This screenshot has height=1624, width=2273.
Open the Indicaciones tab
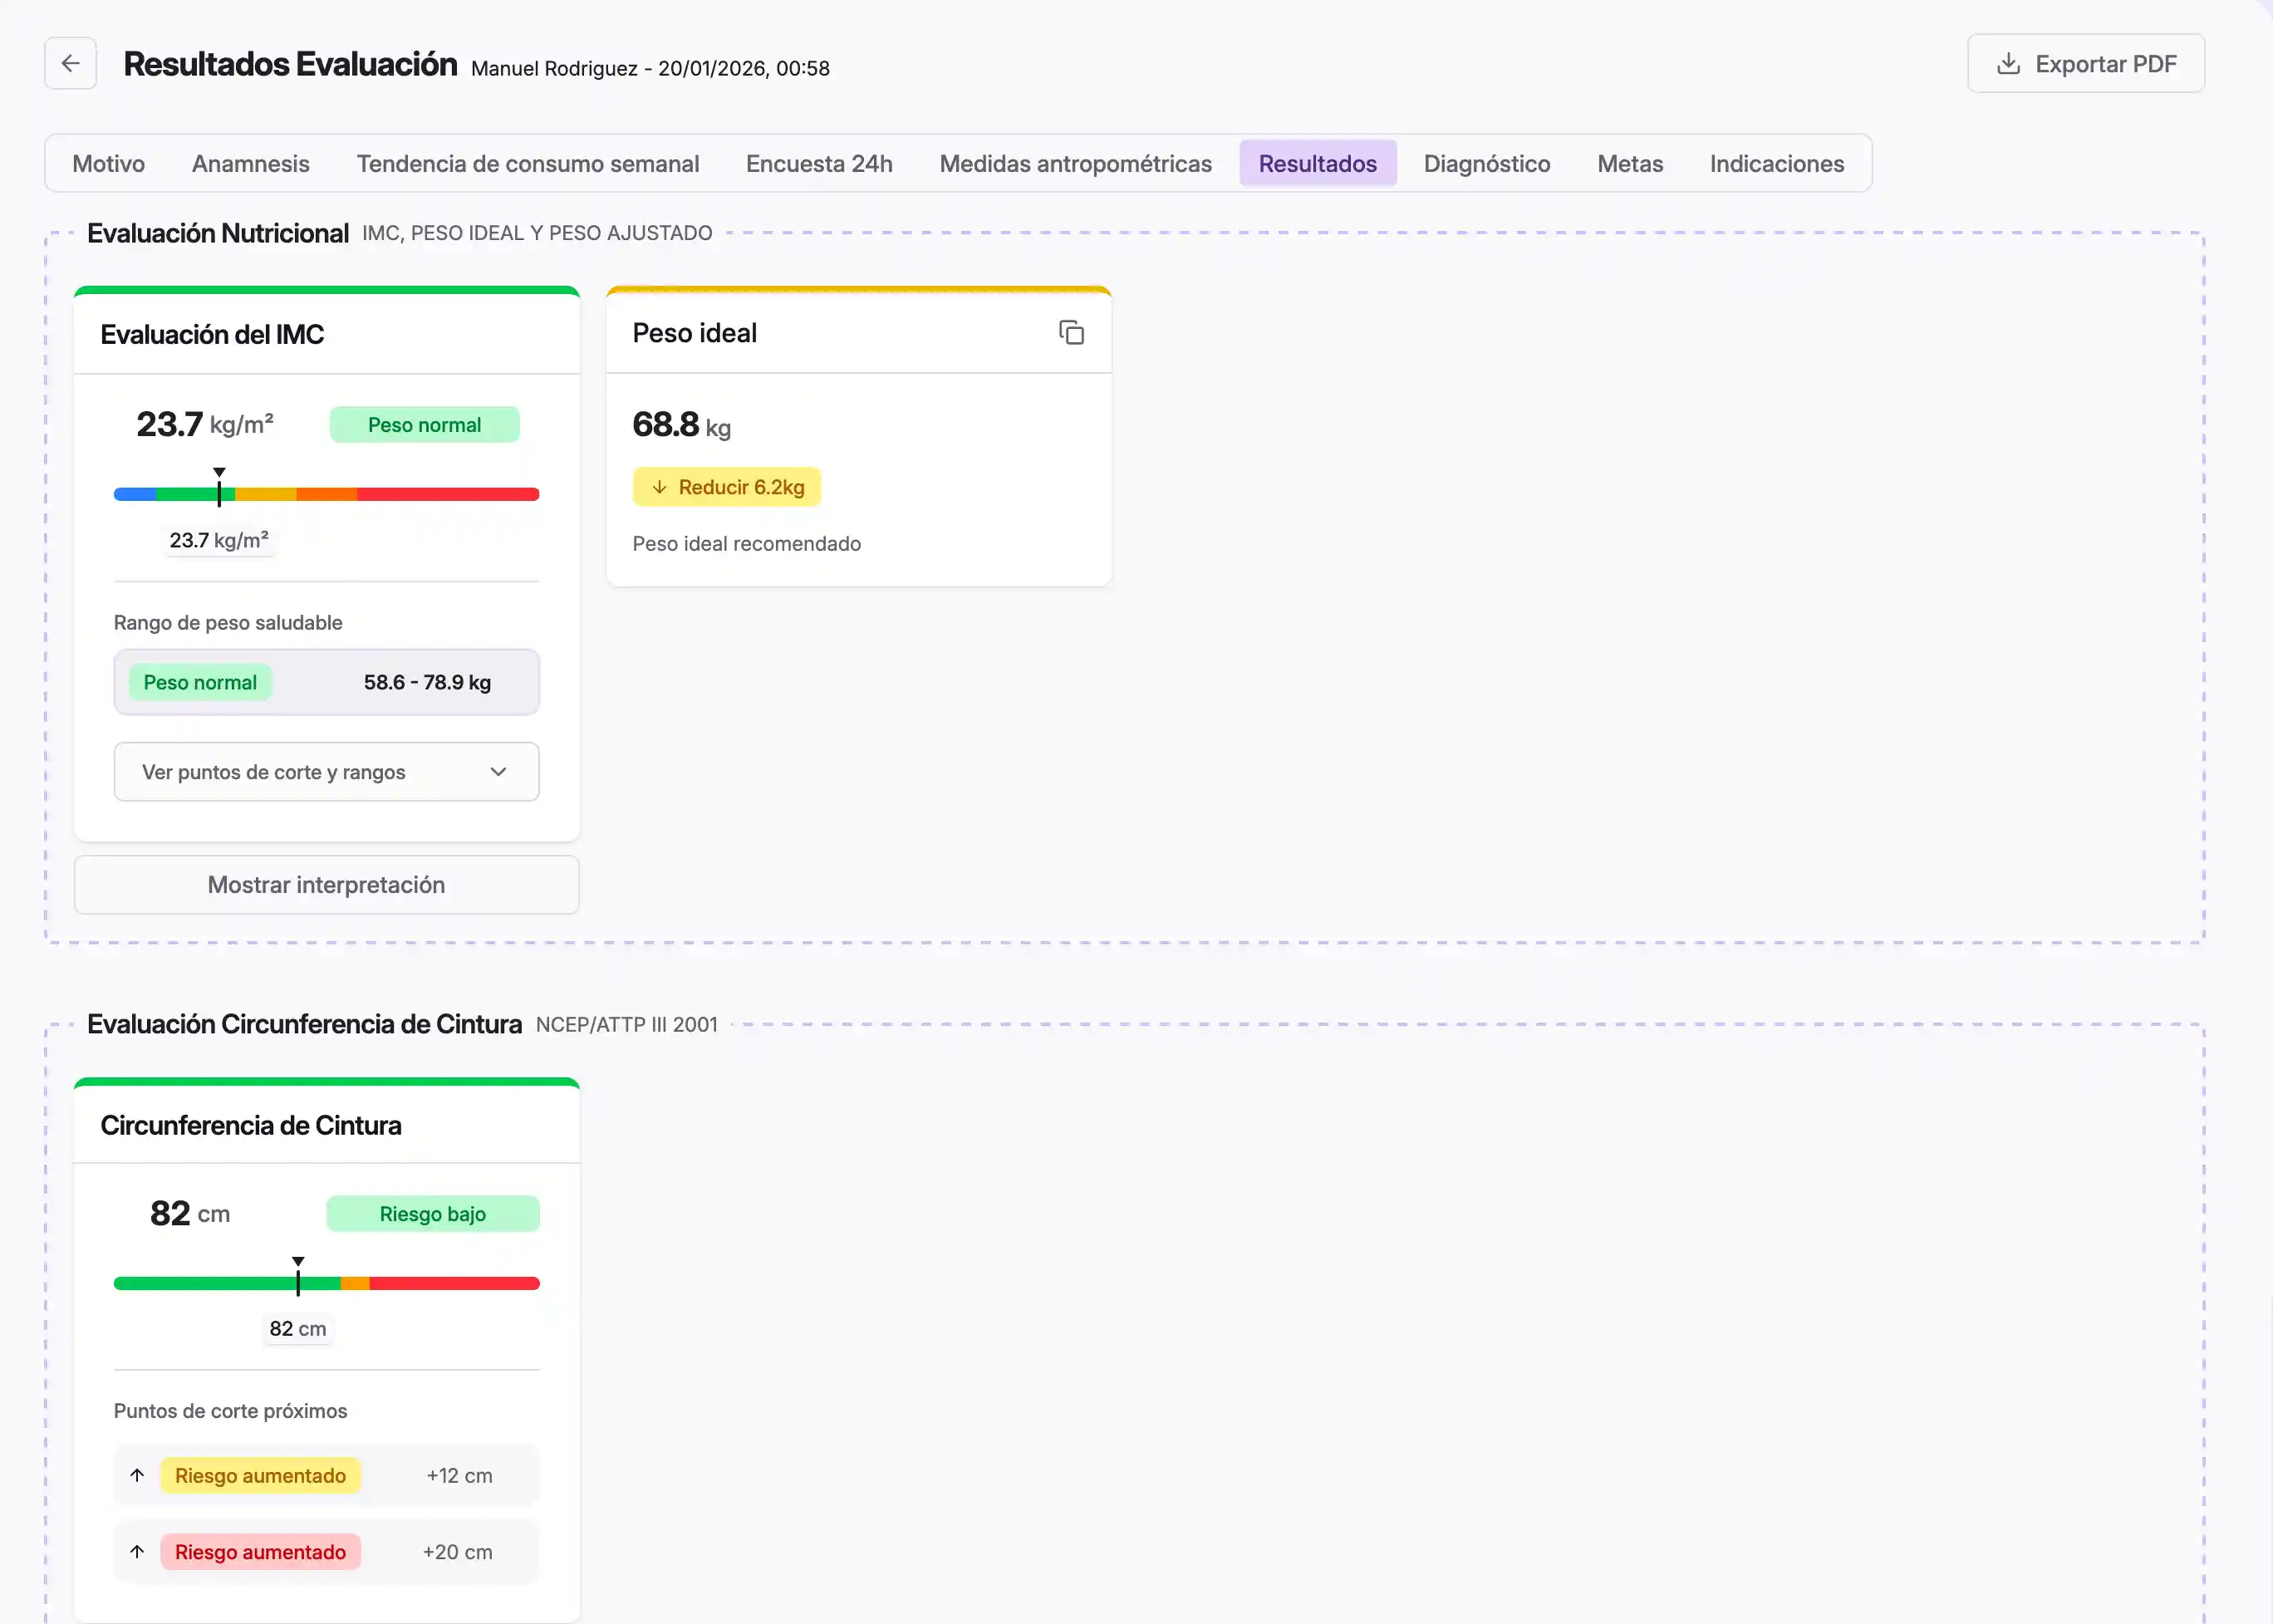(x=1778, y=163)
